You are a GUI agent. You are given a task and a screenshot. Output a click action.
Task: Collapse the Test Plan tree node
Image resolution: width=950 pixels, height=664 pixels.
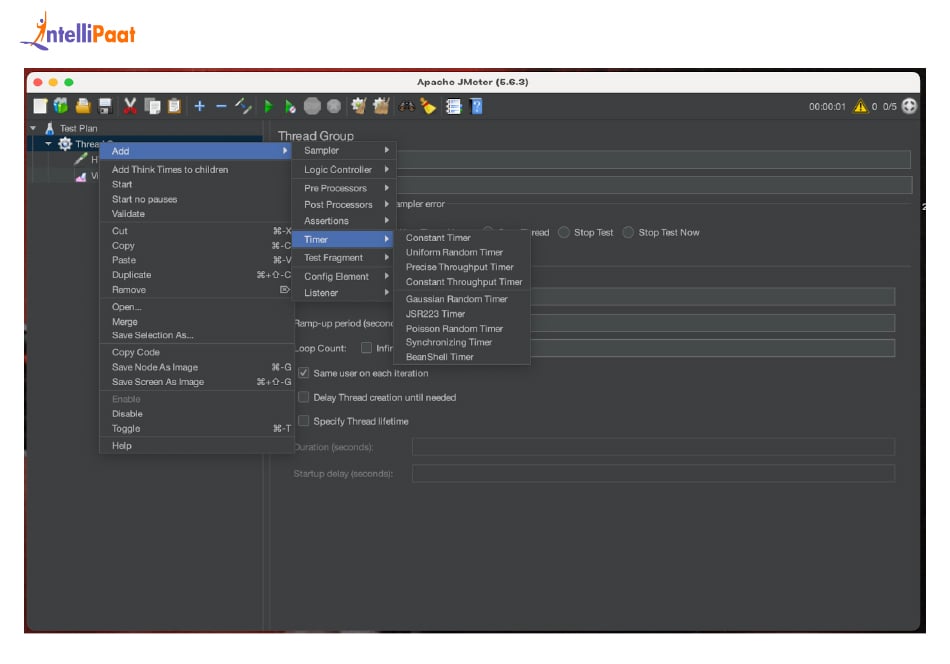click(33, 128)
